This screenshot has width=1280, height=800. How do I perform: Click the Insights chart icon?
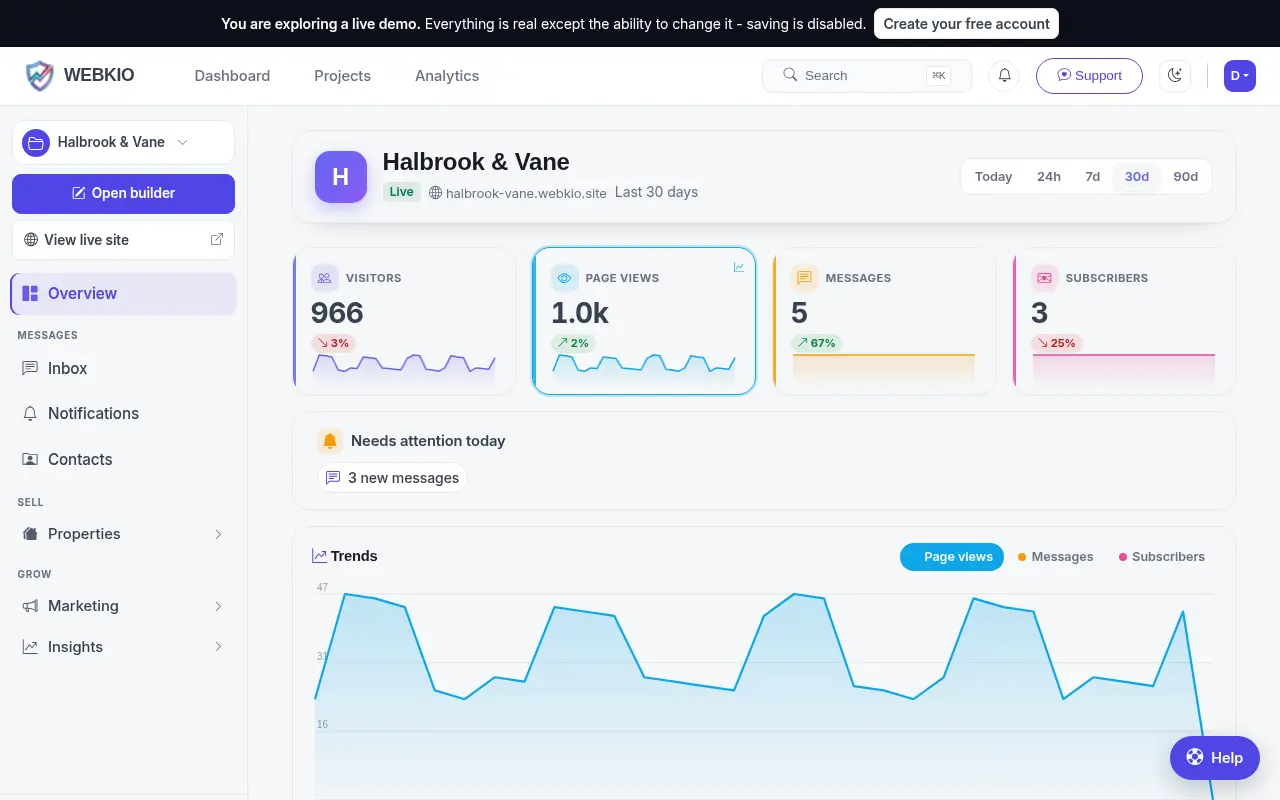click(30, 647)
